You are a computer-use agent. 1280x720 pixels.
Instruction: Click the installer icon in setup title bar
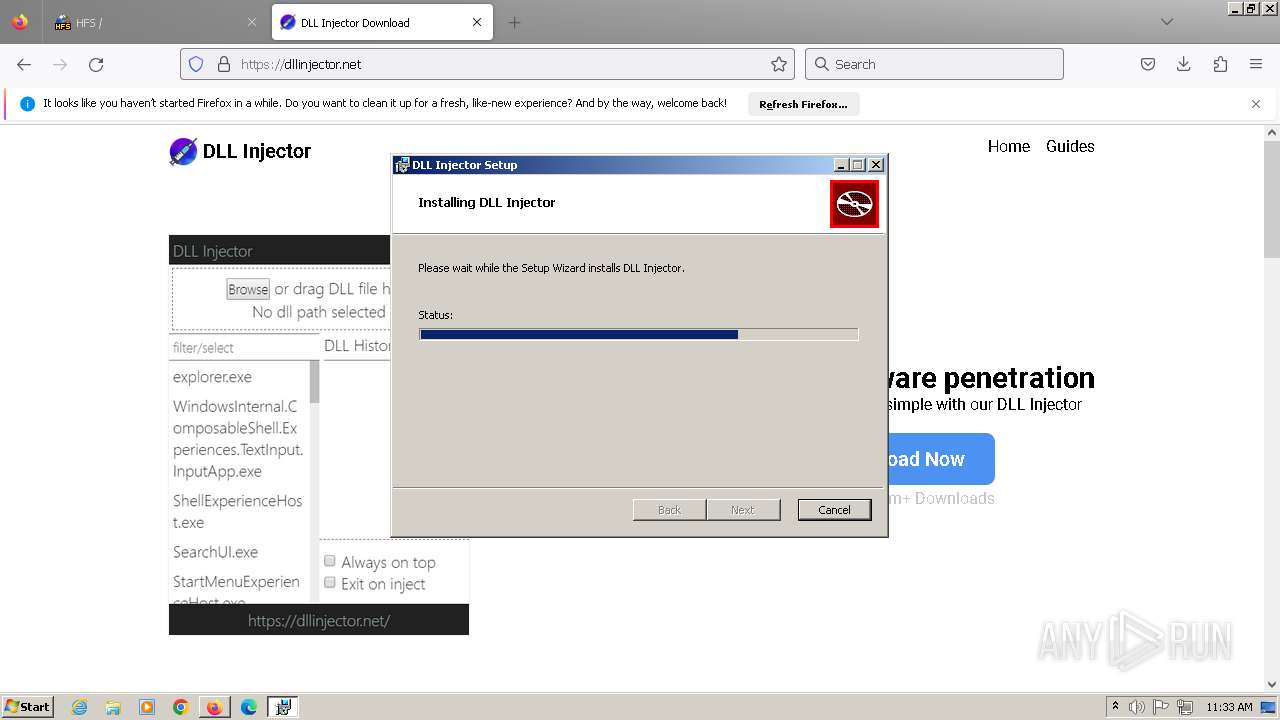coord(402,165)
